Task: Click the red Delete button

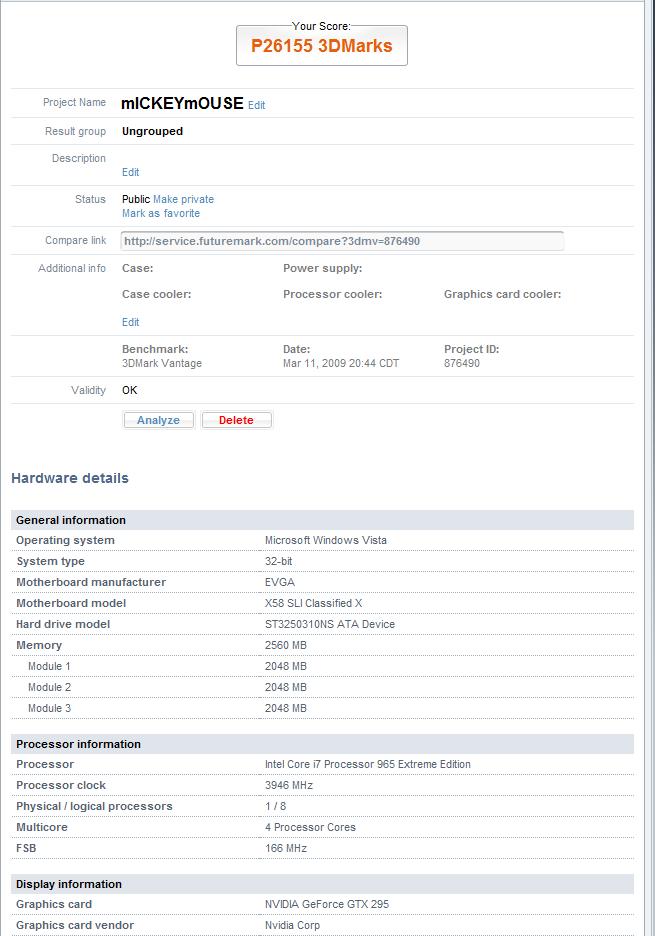Action: [236, 420]
